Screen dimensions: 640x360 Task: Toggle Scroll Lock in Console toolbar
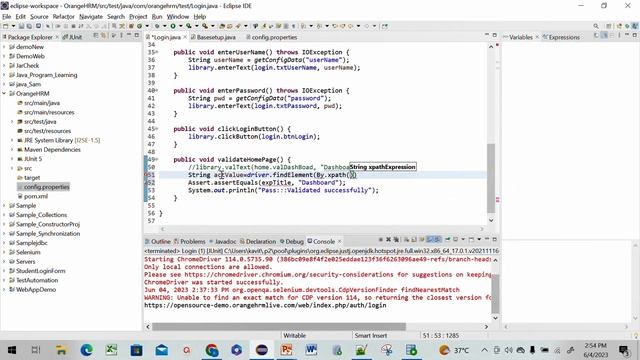[413, 240]
